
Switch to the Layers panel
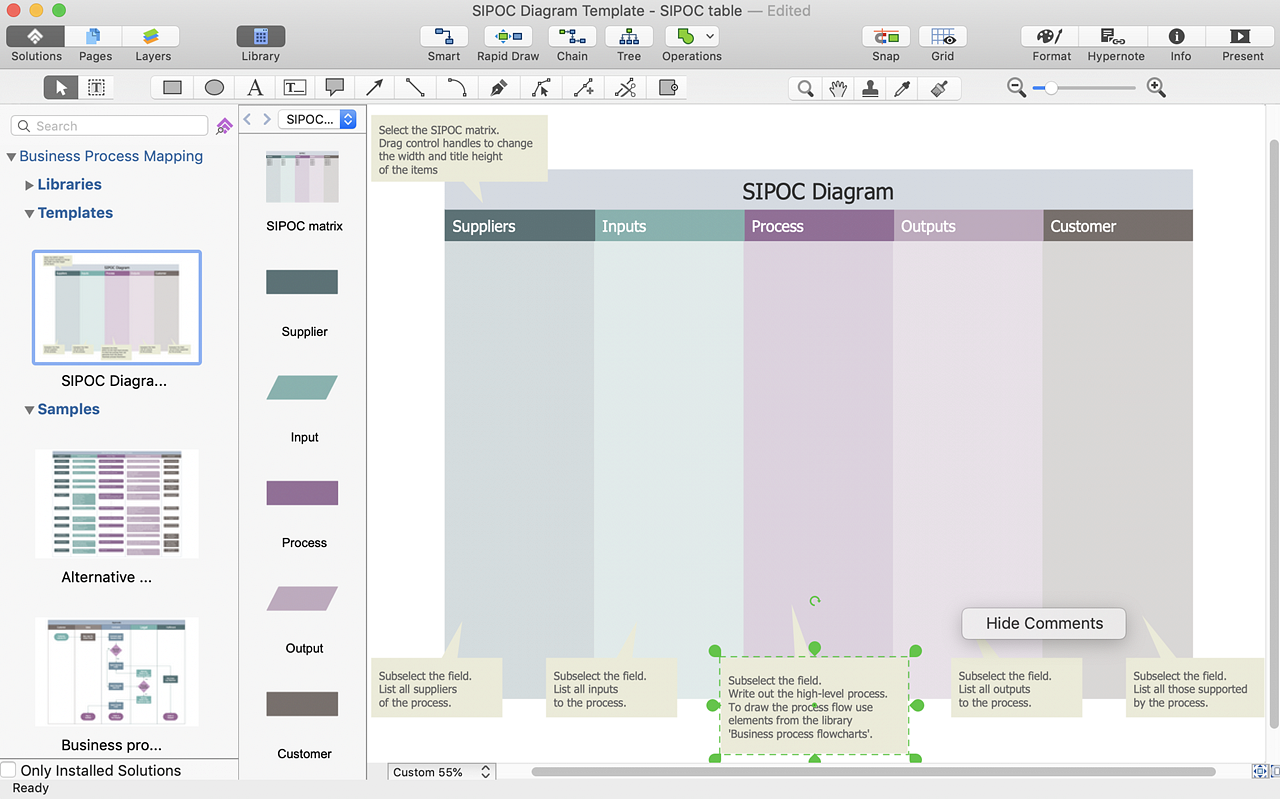(152, 40)
